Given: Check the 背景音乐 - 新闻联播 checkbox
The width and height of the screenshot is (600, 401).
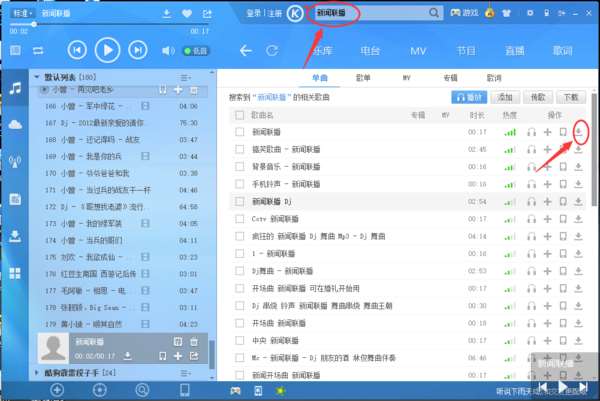Looking at the screenshot, I should tap(240, 167).
